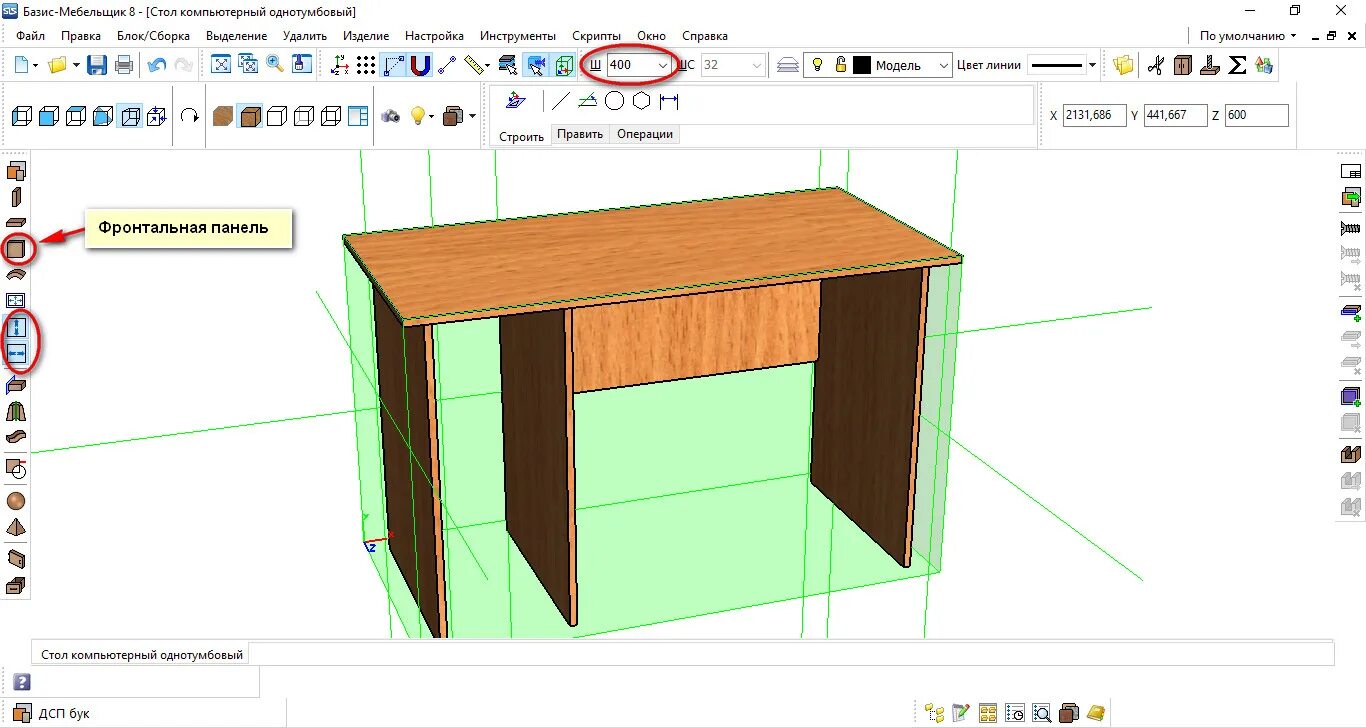Open the Блок/Сборка menu
This screenshot has width=1366, height=728.
point(153,36)
